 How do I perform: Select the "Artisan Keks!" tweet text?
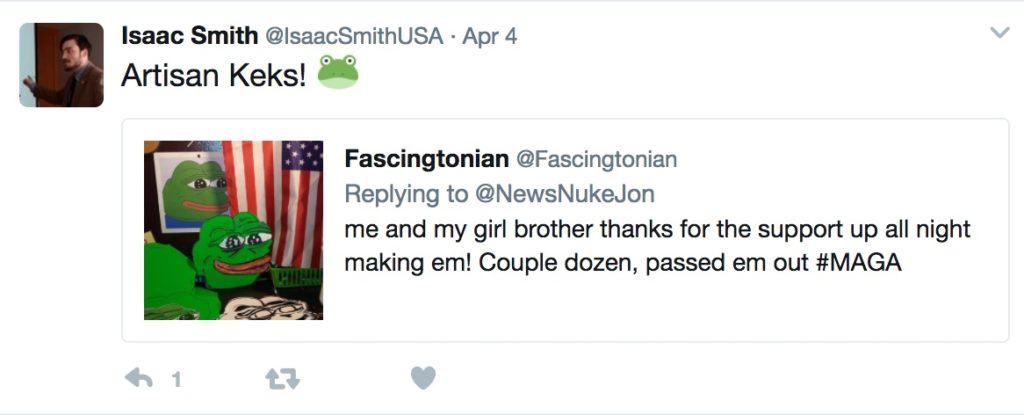coord(214,75)
